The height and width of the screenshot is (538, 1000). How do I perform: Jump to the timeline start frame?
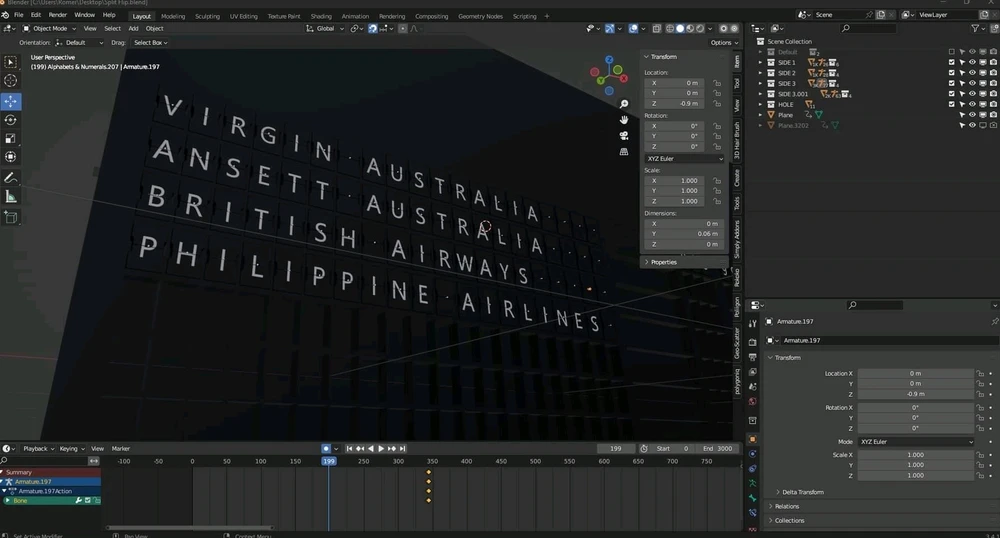[x=349, y=449]
